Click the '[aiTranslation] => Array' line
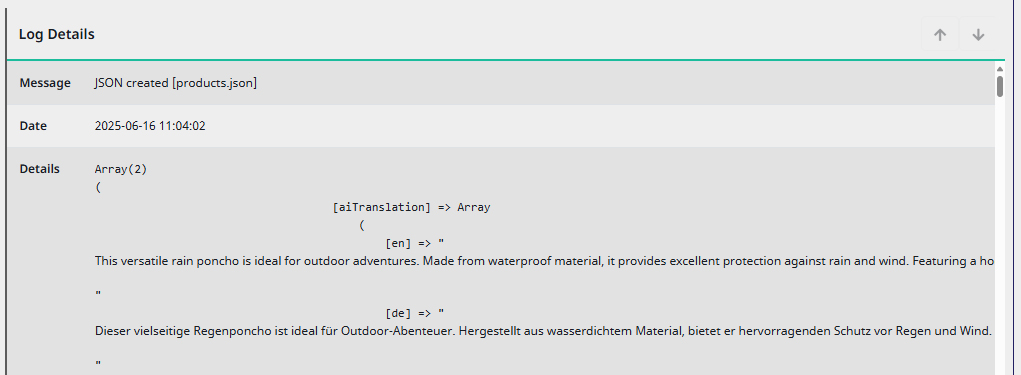The width and height of the screenshot is (1021, 375). pos(412,207)
